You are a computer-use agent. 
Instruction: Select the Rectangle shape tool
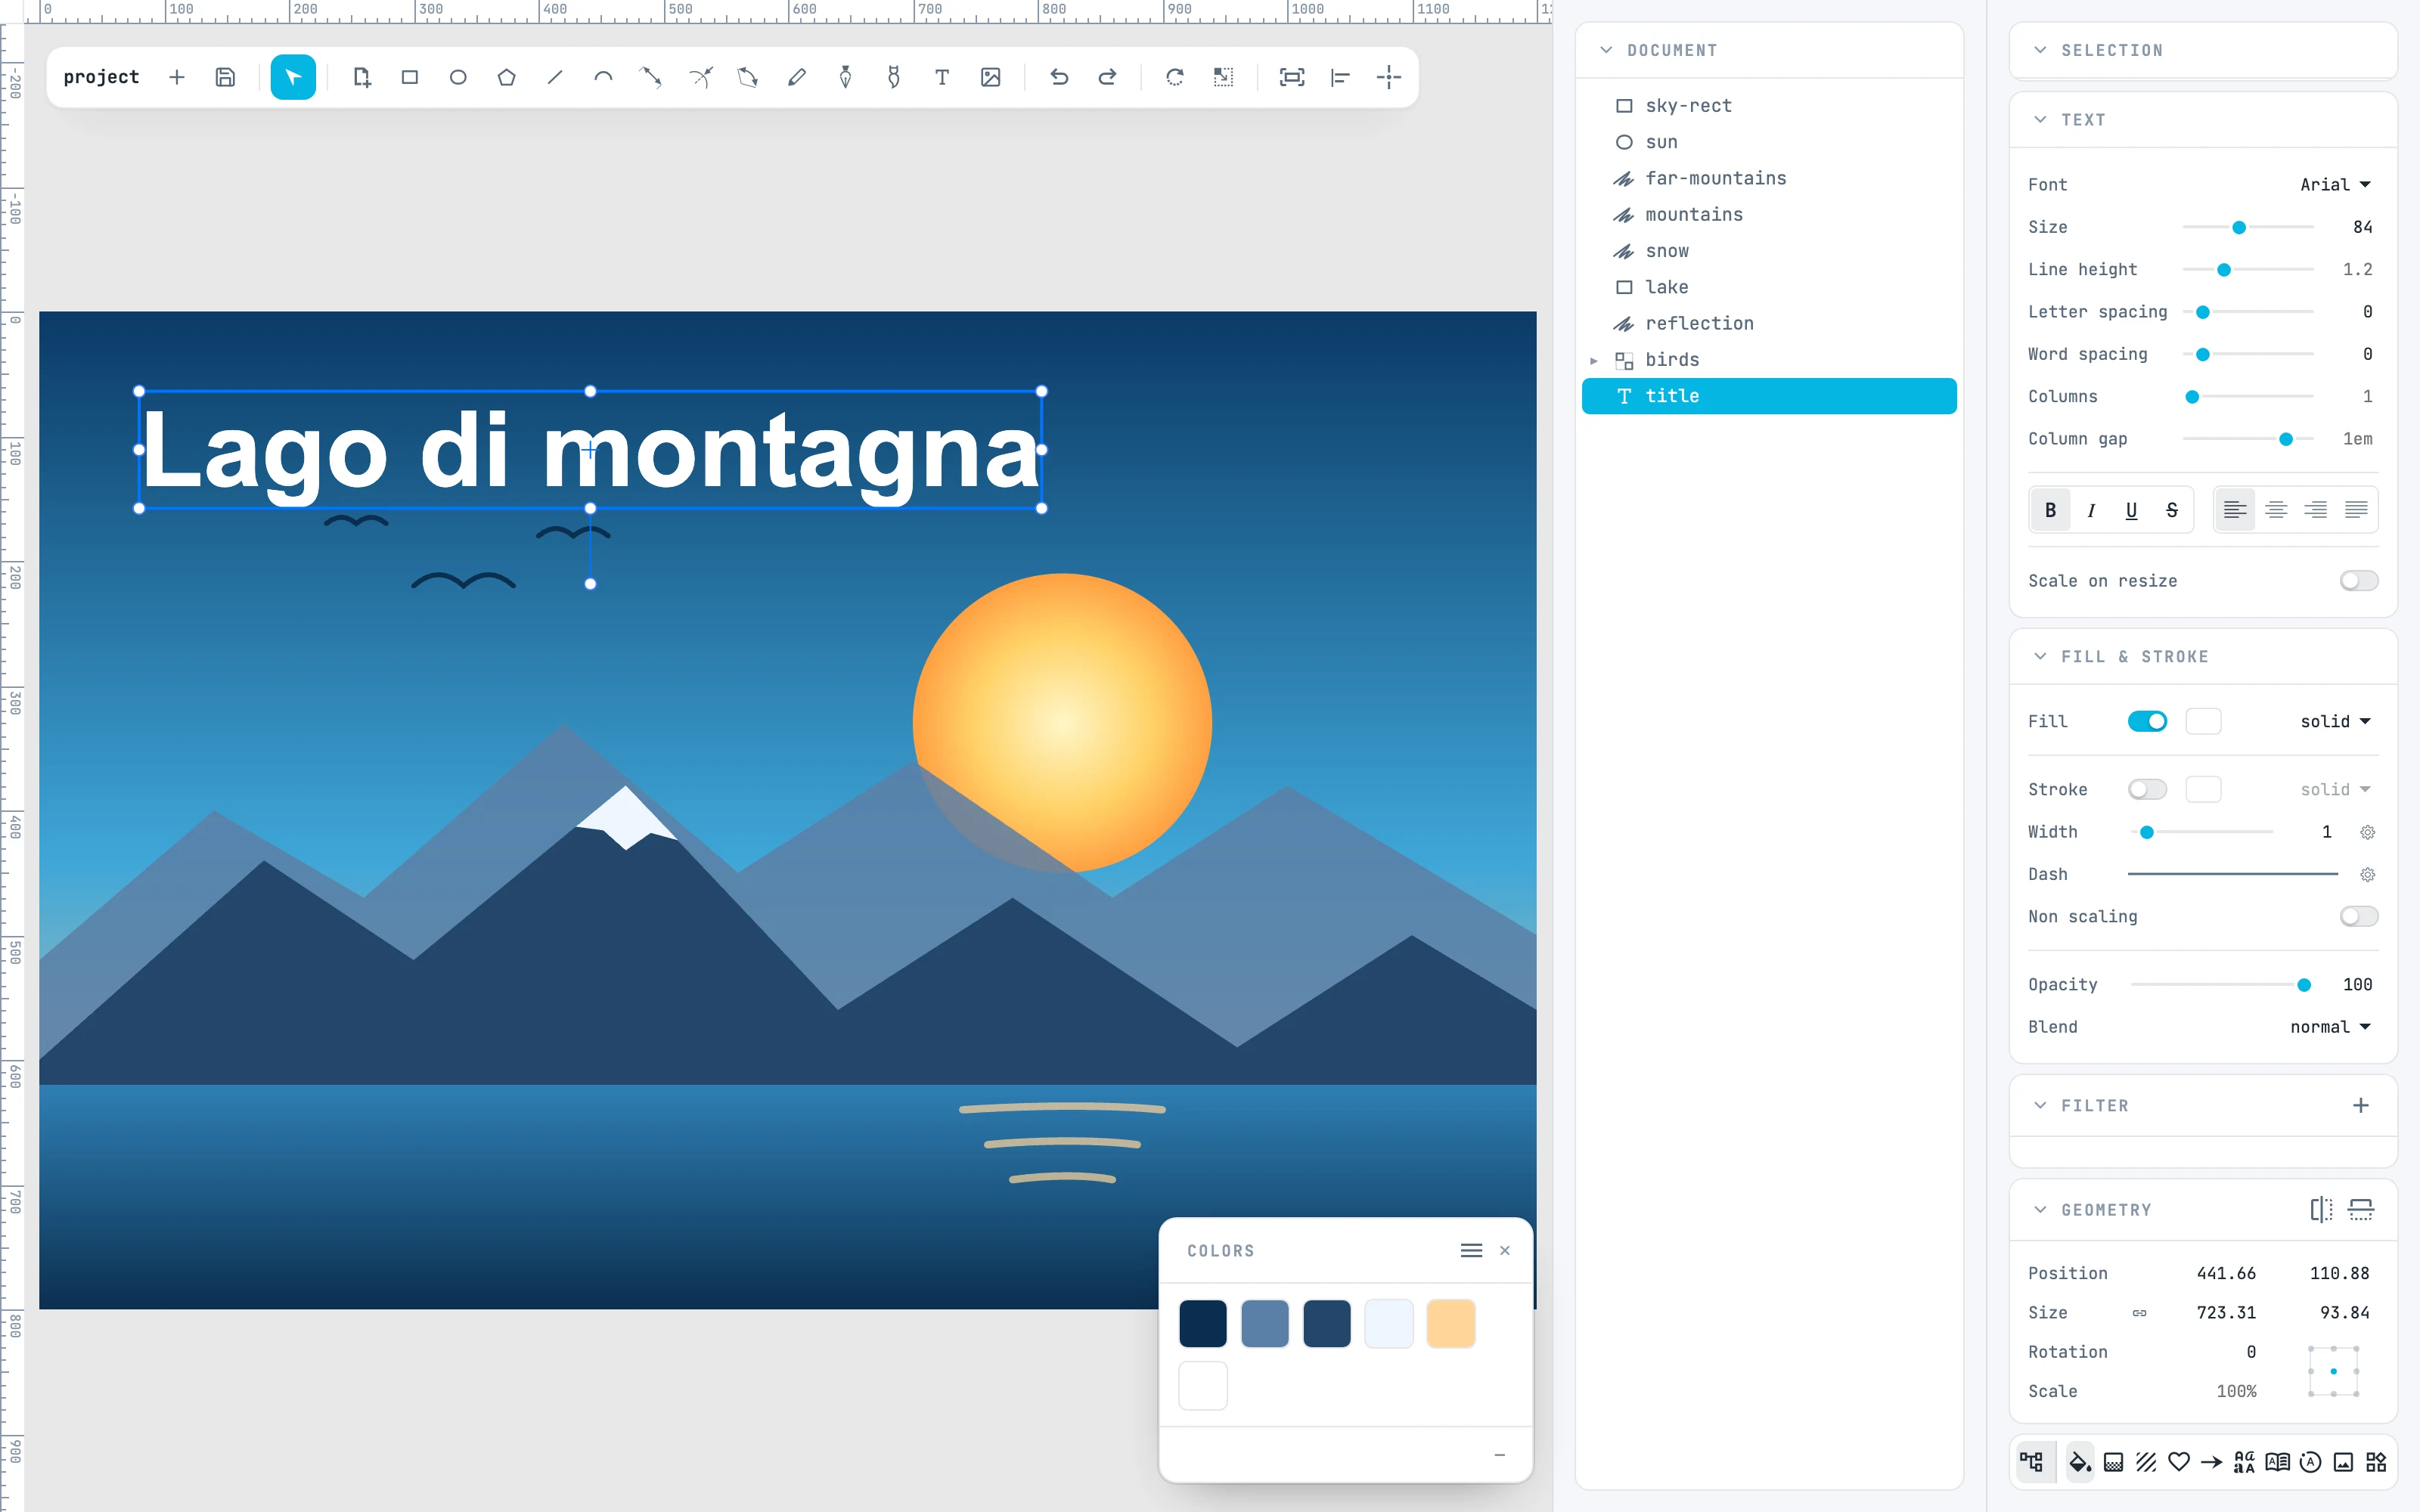tap(410, 77)
